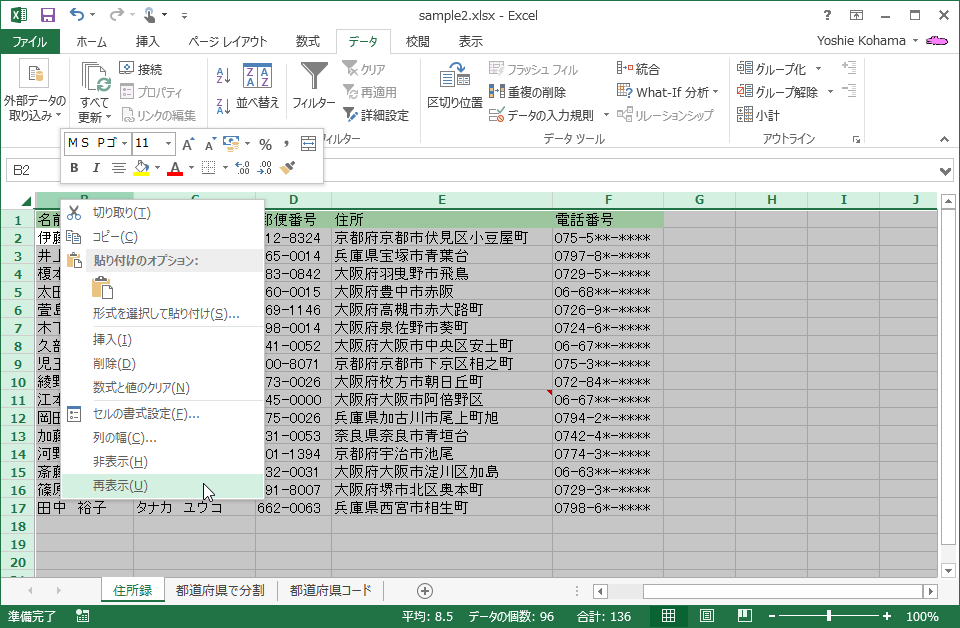Click 小計 subtotal icon
The width and height of the screenshot is (960, 628).
pyautogui.click(x=758, y=114)
